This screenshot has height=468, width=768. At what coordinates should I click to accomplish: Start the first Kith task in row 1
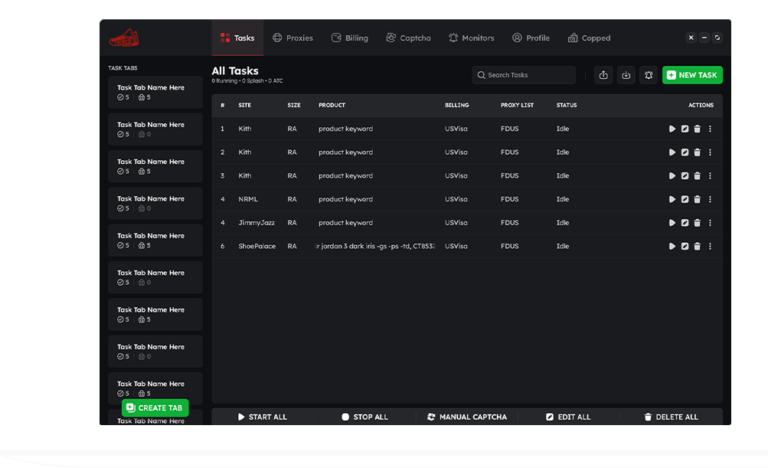[672, 129]
